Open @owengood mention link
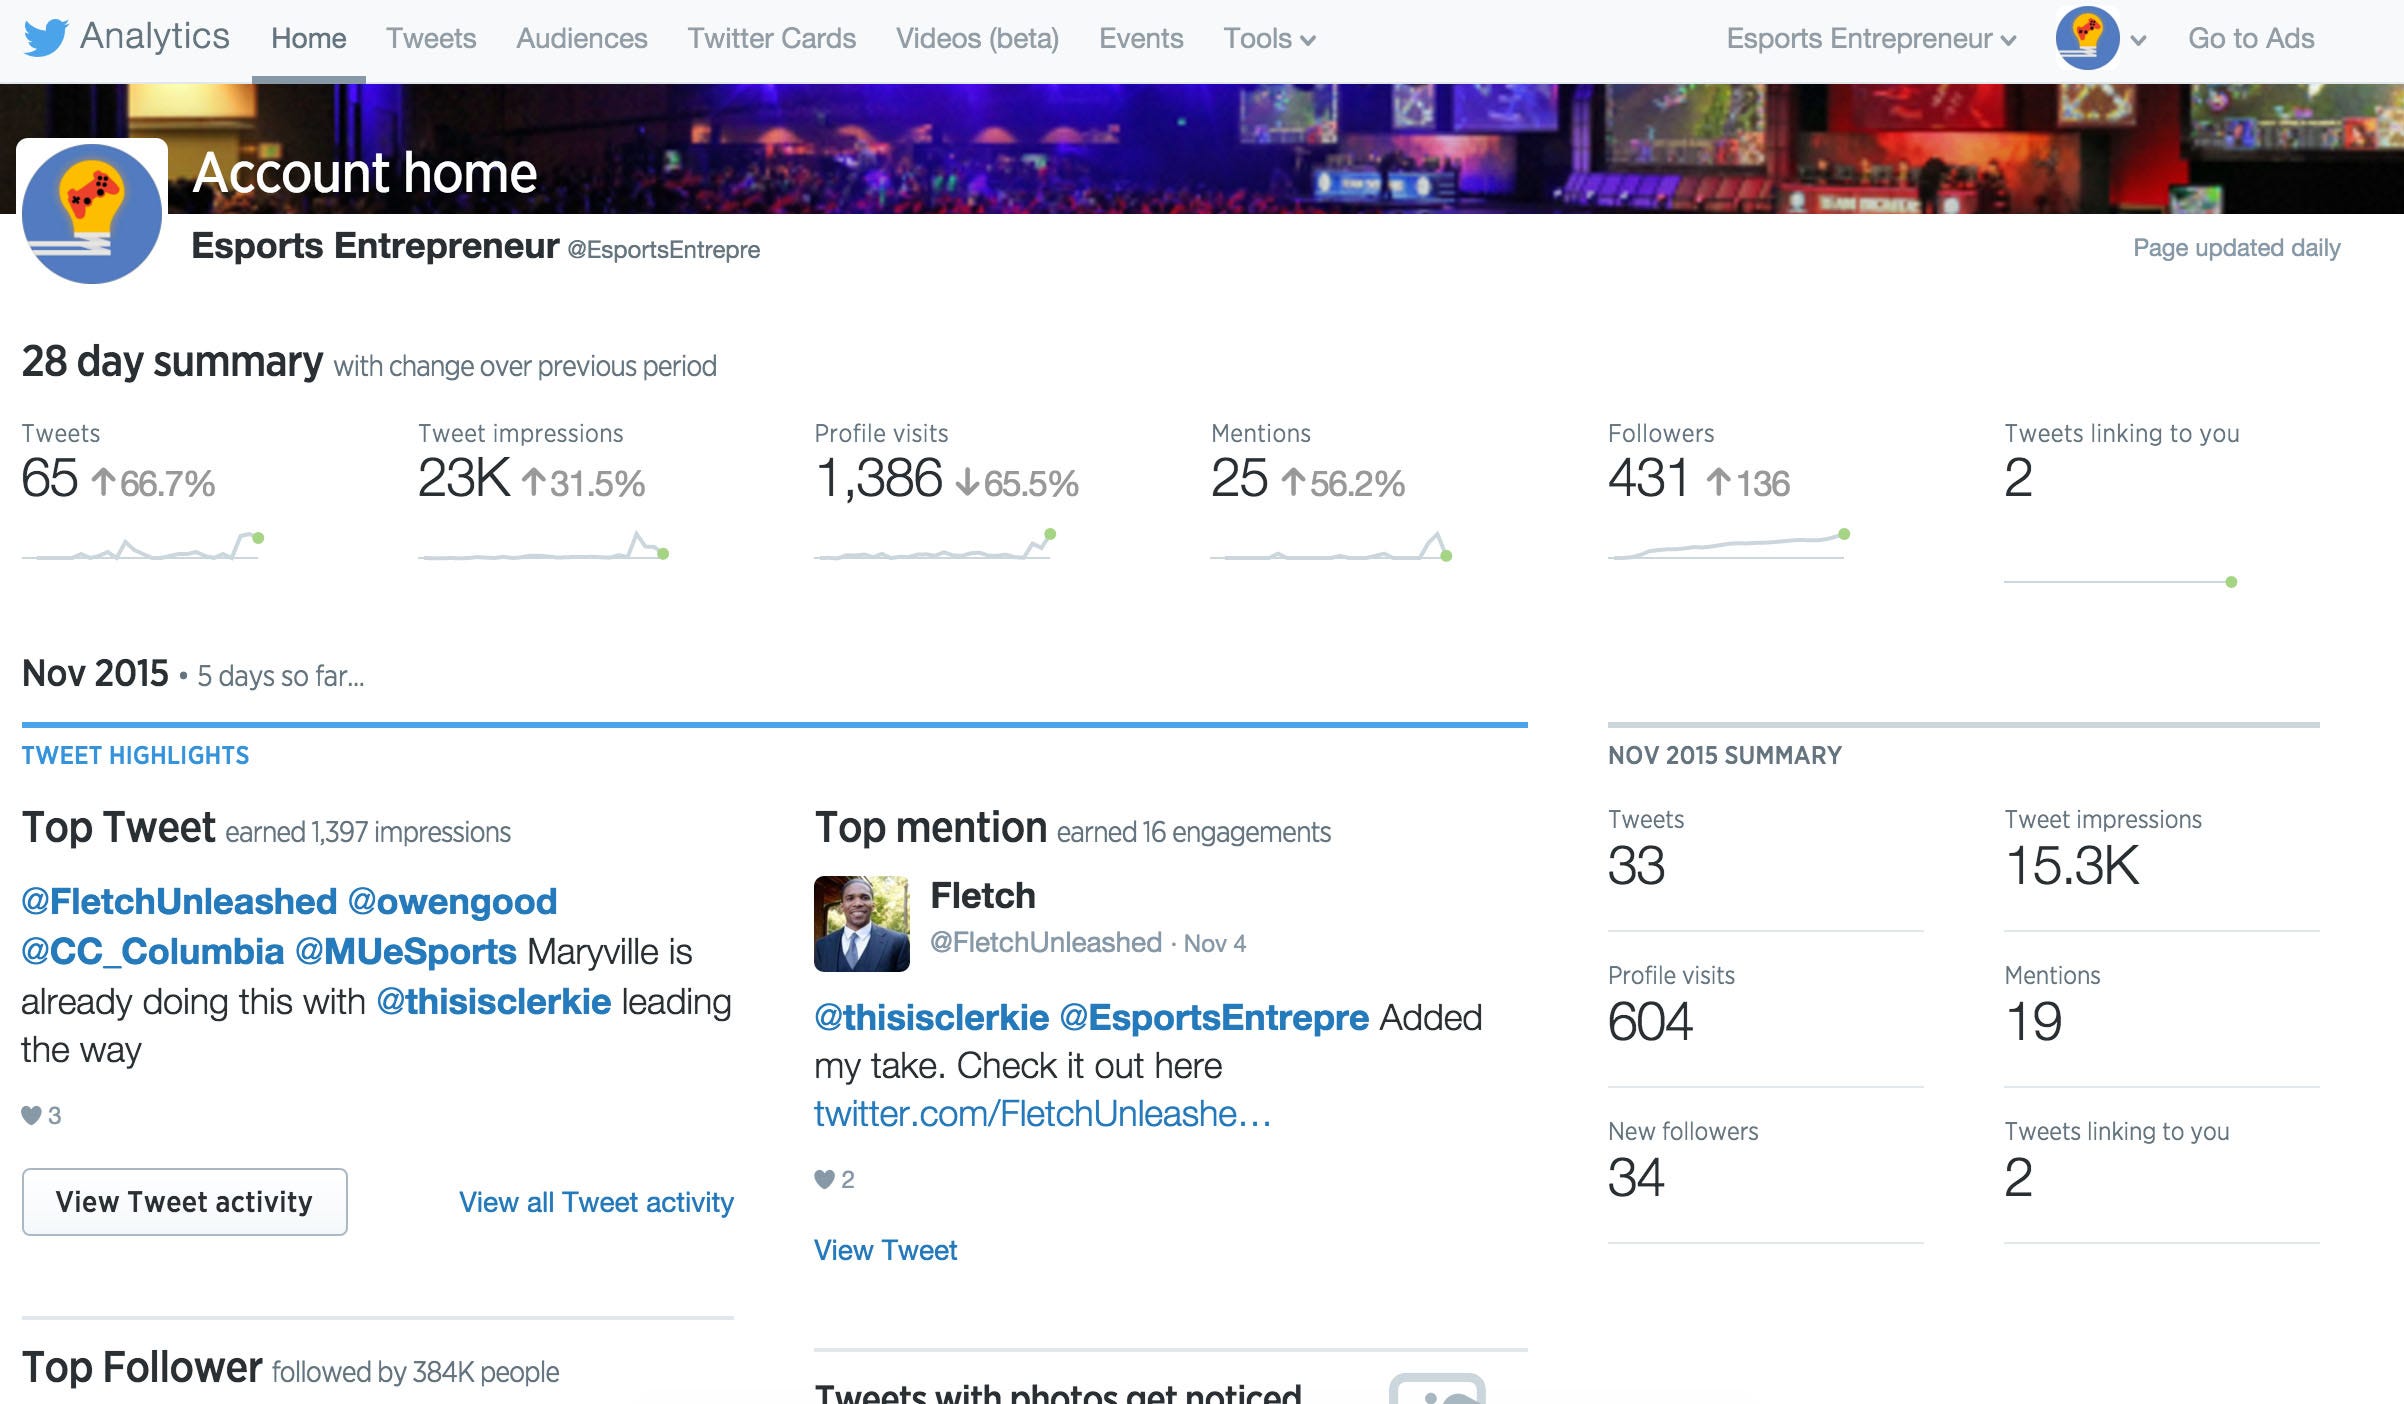 pyautogui.click(x=452, y=901)
